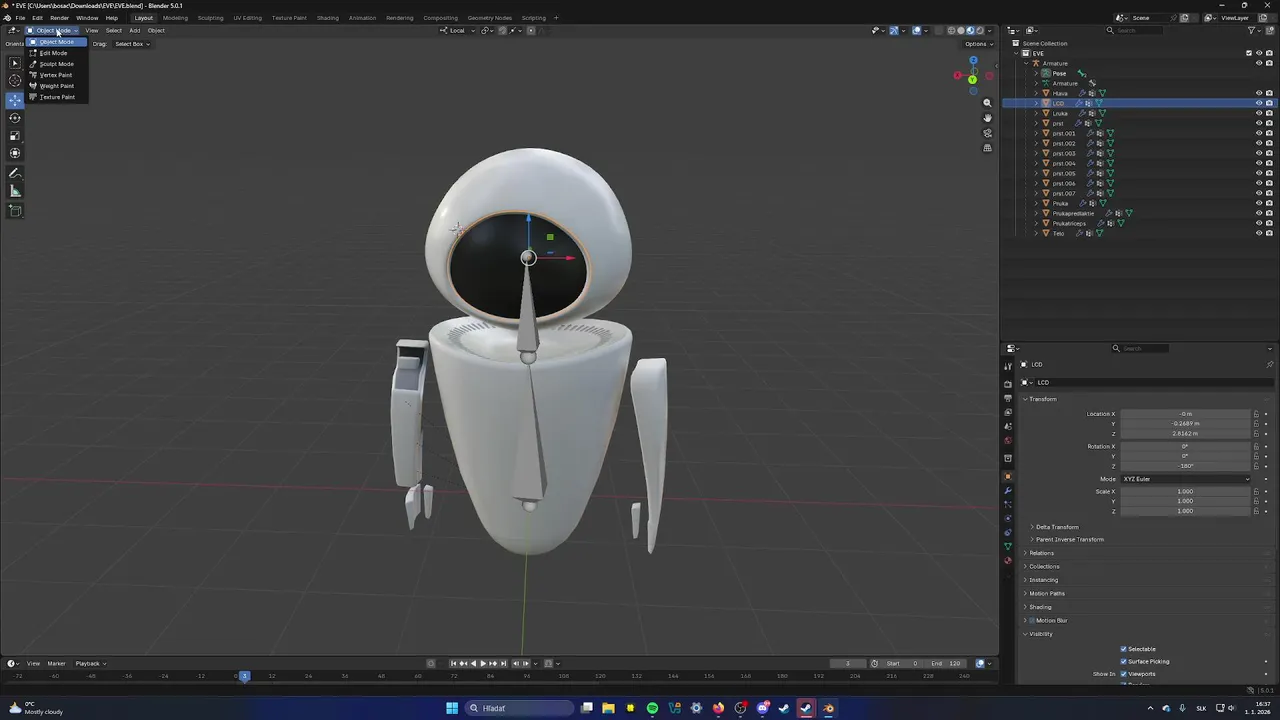Screen dimensions: 1280x720
Task: Open the Marker menu in the timeline
Action: point(56,664)
